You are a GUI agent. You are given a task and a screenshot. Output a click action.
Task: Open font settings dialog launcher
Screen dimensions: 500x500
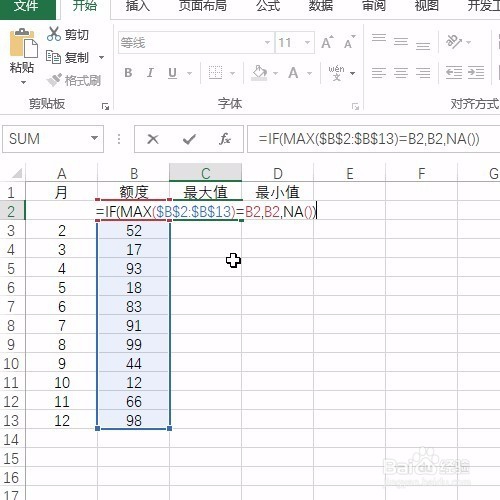355,106
